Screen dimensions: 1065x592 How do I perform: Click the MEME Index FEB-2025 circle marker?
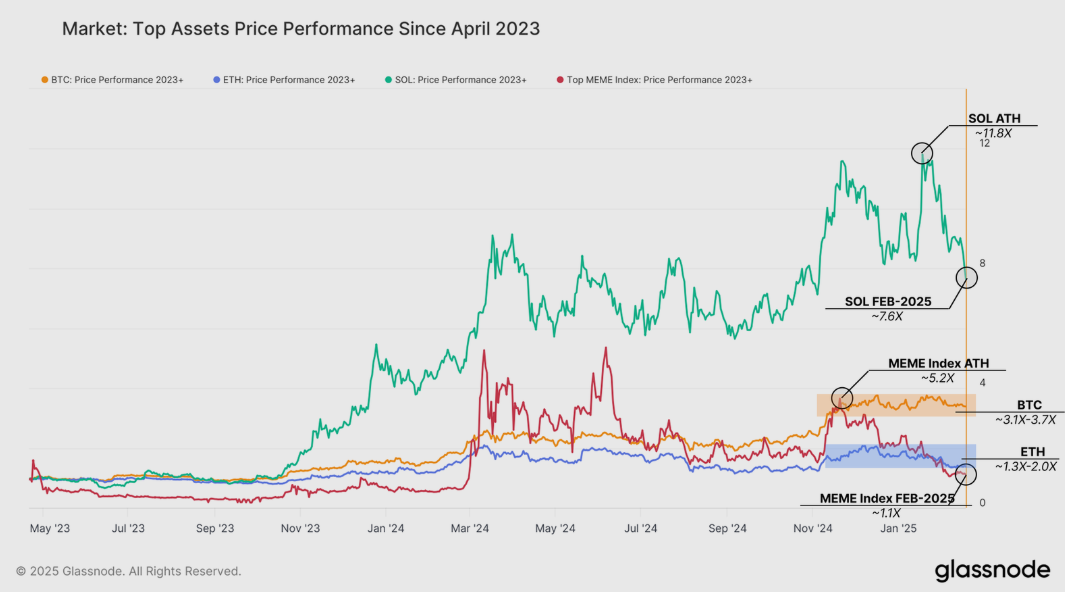tap(966, 473)
